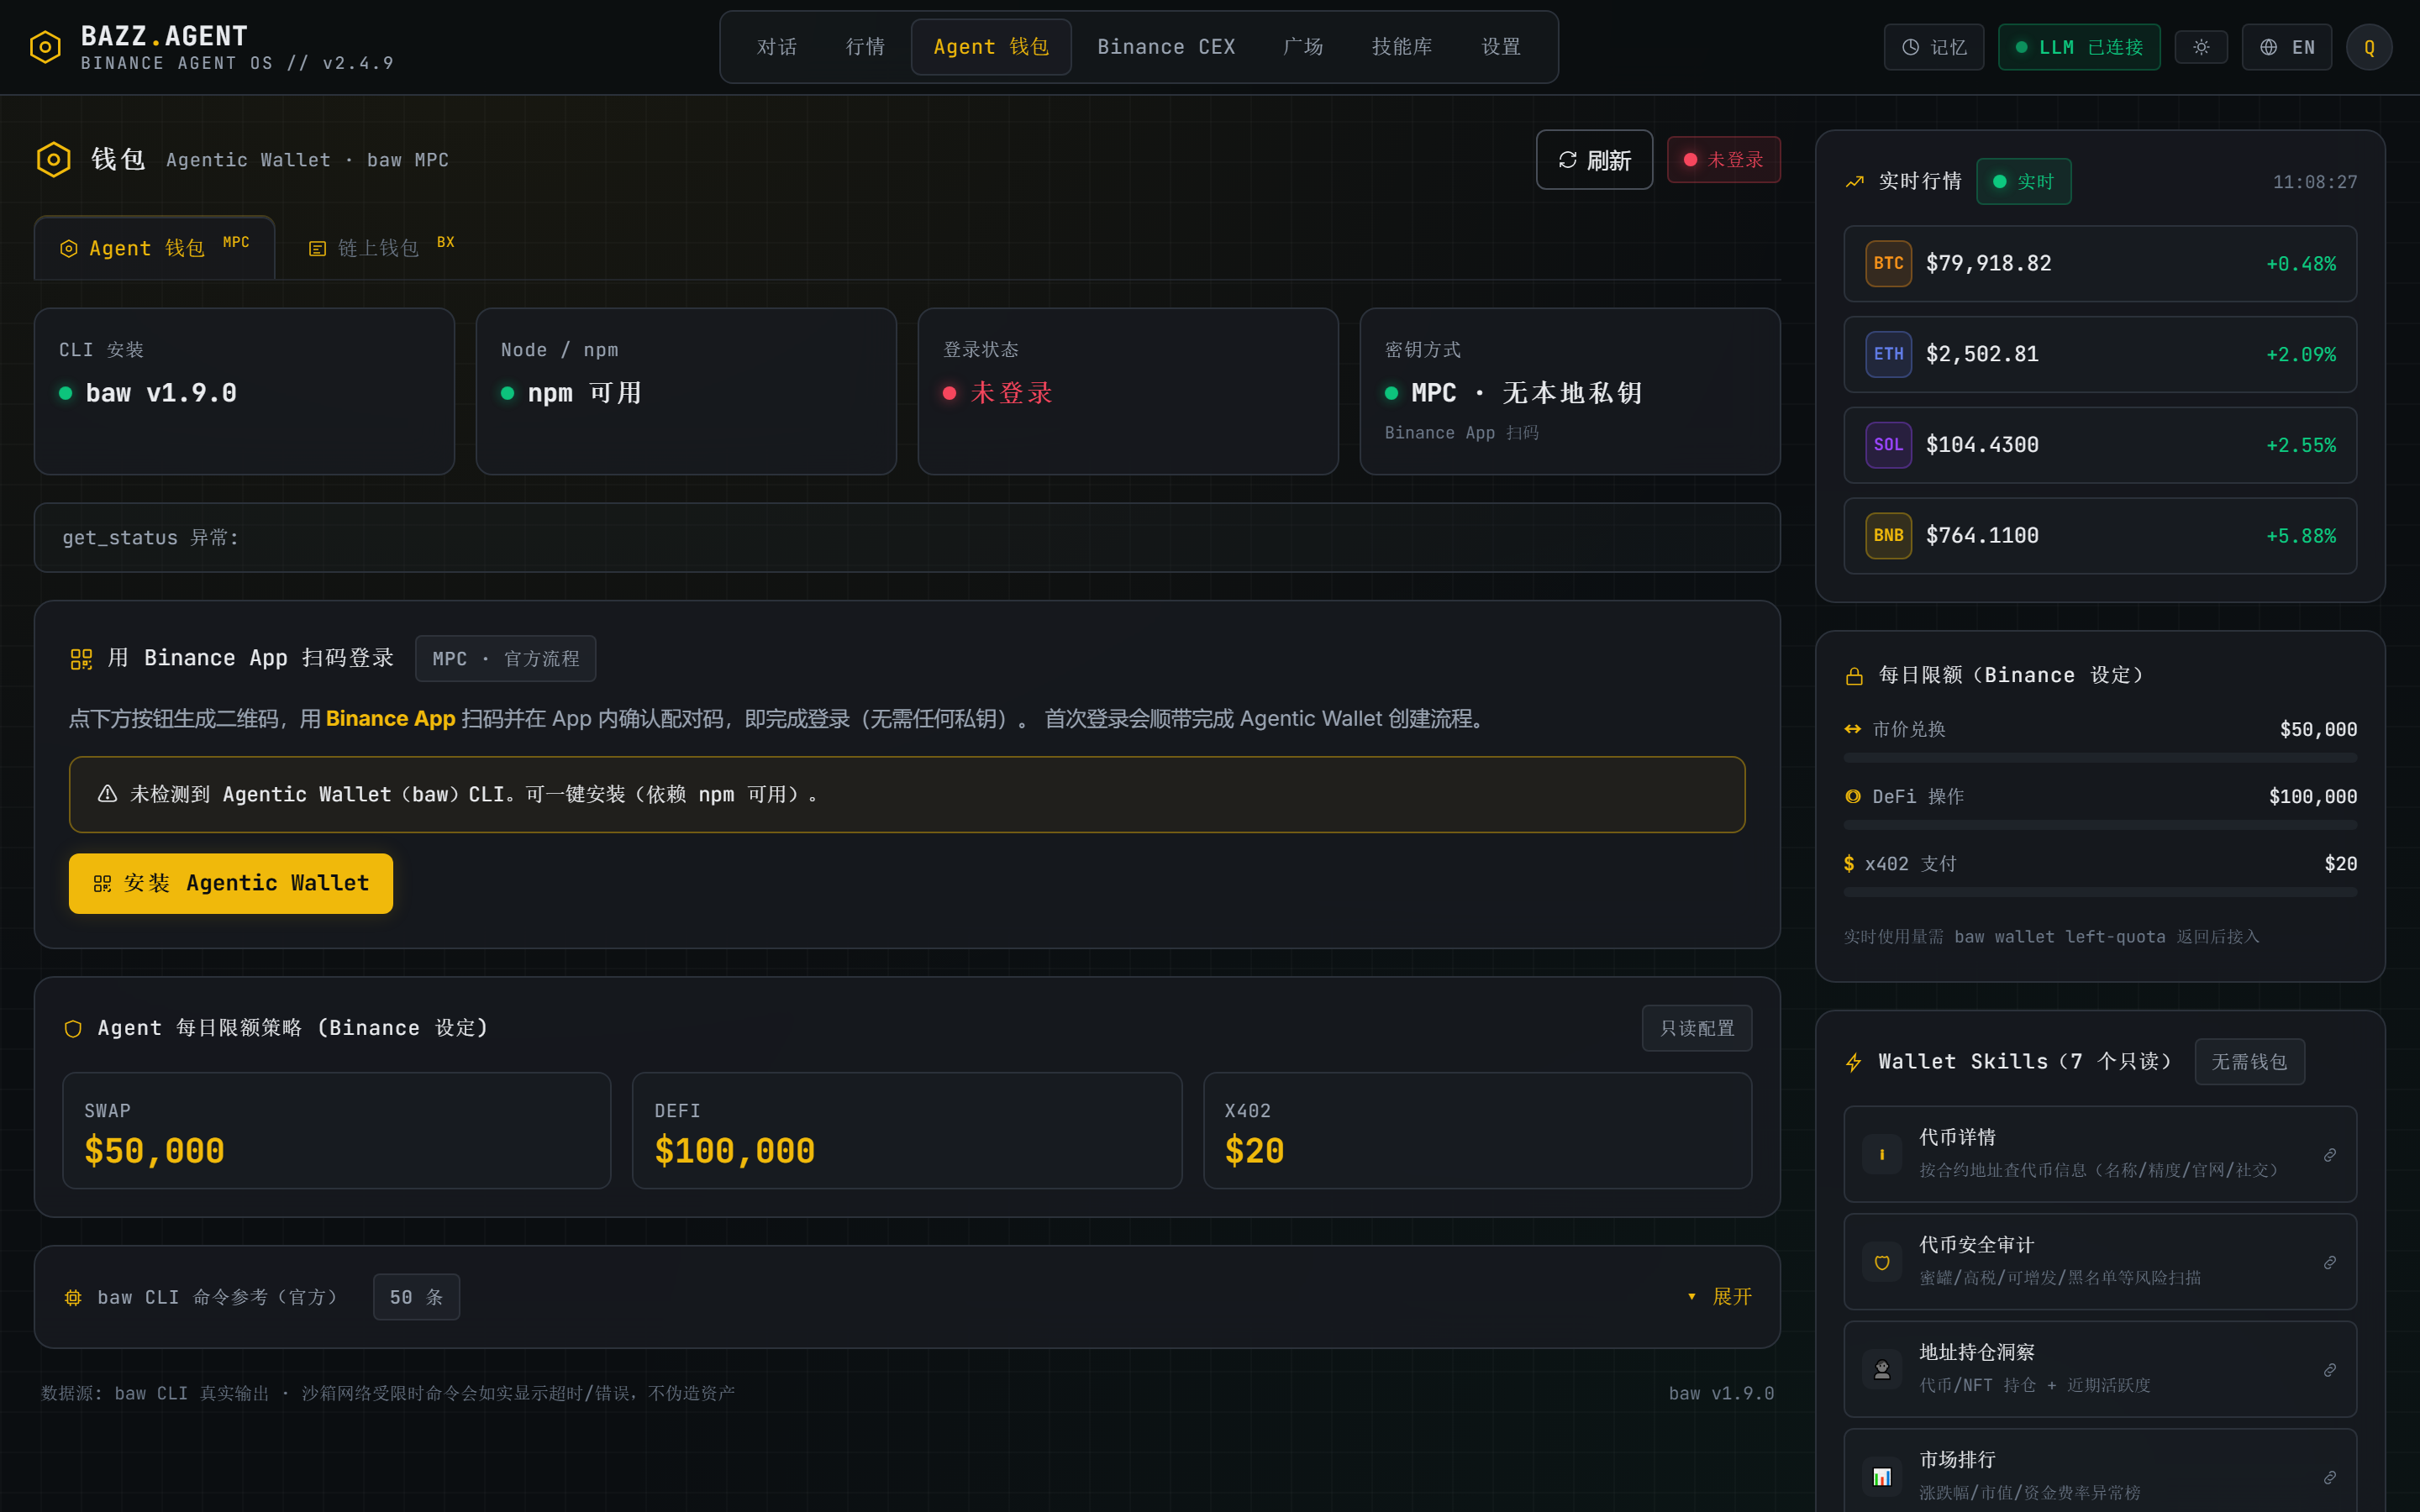Image resolution: width=2420 pixels, height=1512 pixels.
Task: Click the shield icon on 代币安全审计 card
Action: (x=1882, y=1262)
